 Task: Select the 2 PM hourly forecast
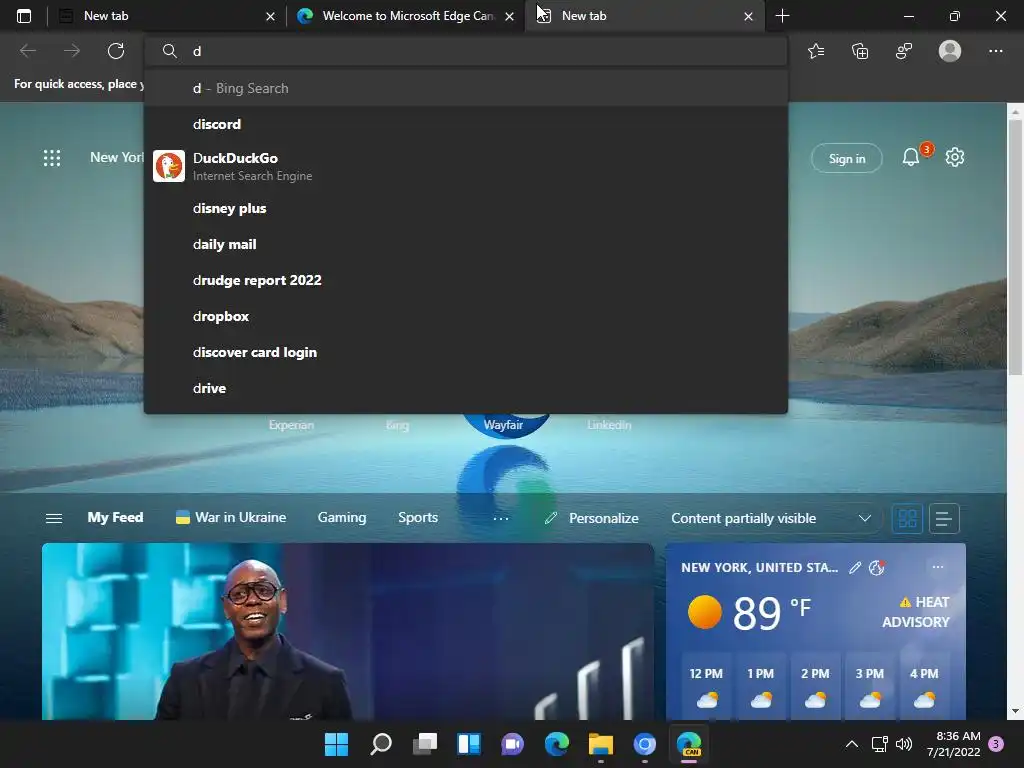[x=815, y=688]
